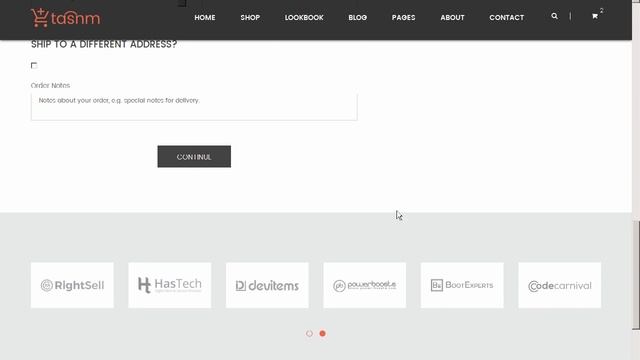Switch to first brand carousel dot
Image resolution: width=640 pixels, height=360 pixels.
309,333
